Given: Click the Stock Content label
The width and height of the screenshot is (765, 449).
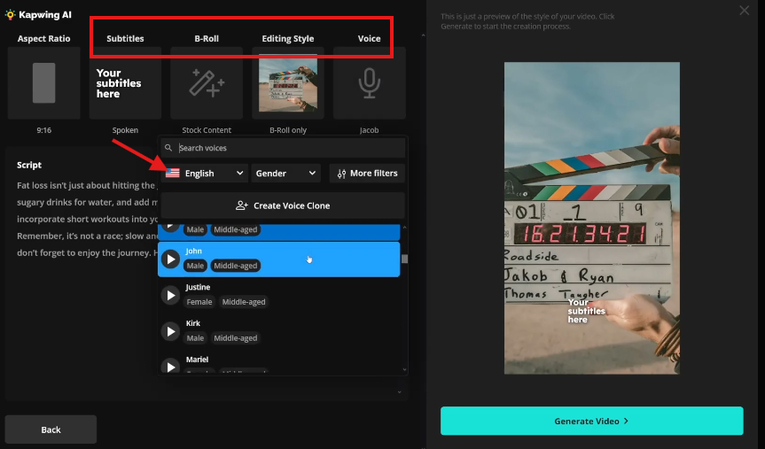Looking at the screenshot, I should coord(207,130).
